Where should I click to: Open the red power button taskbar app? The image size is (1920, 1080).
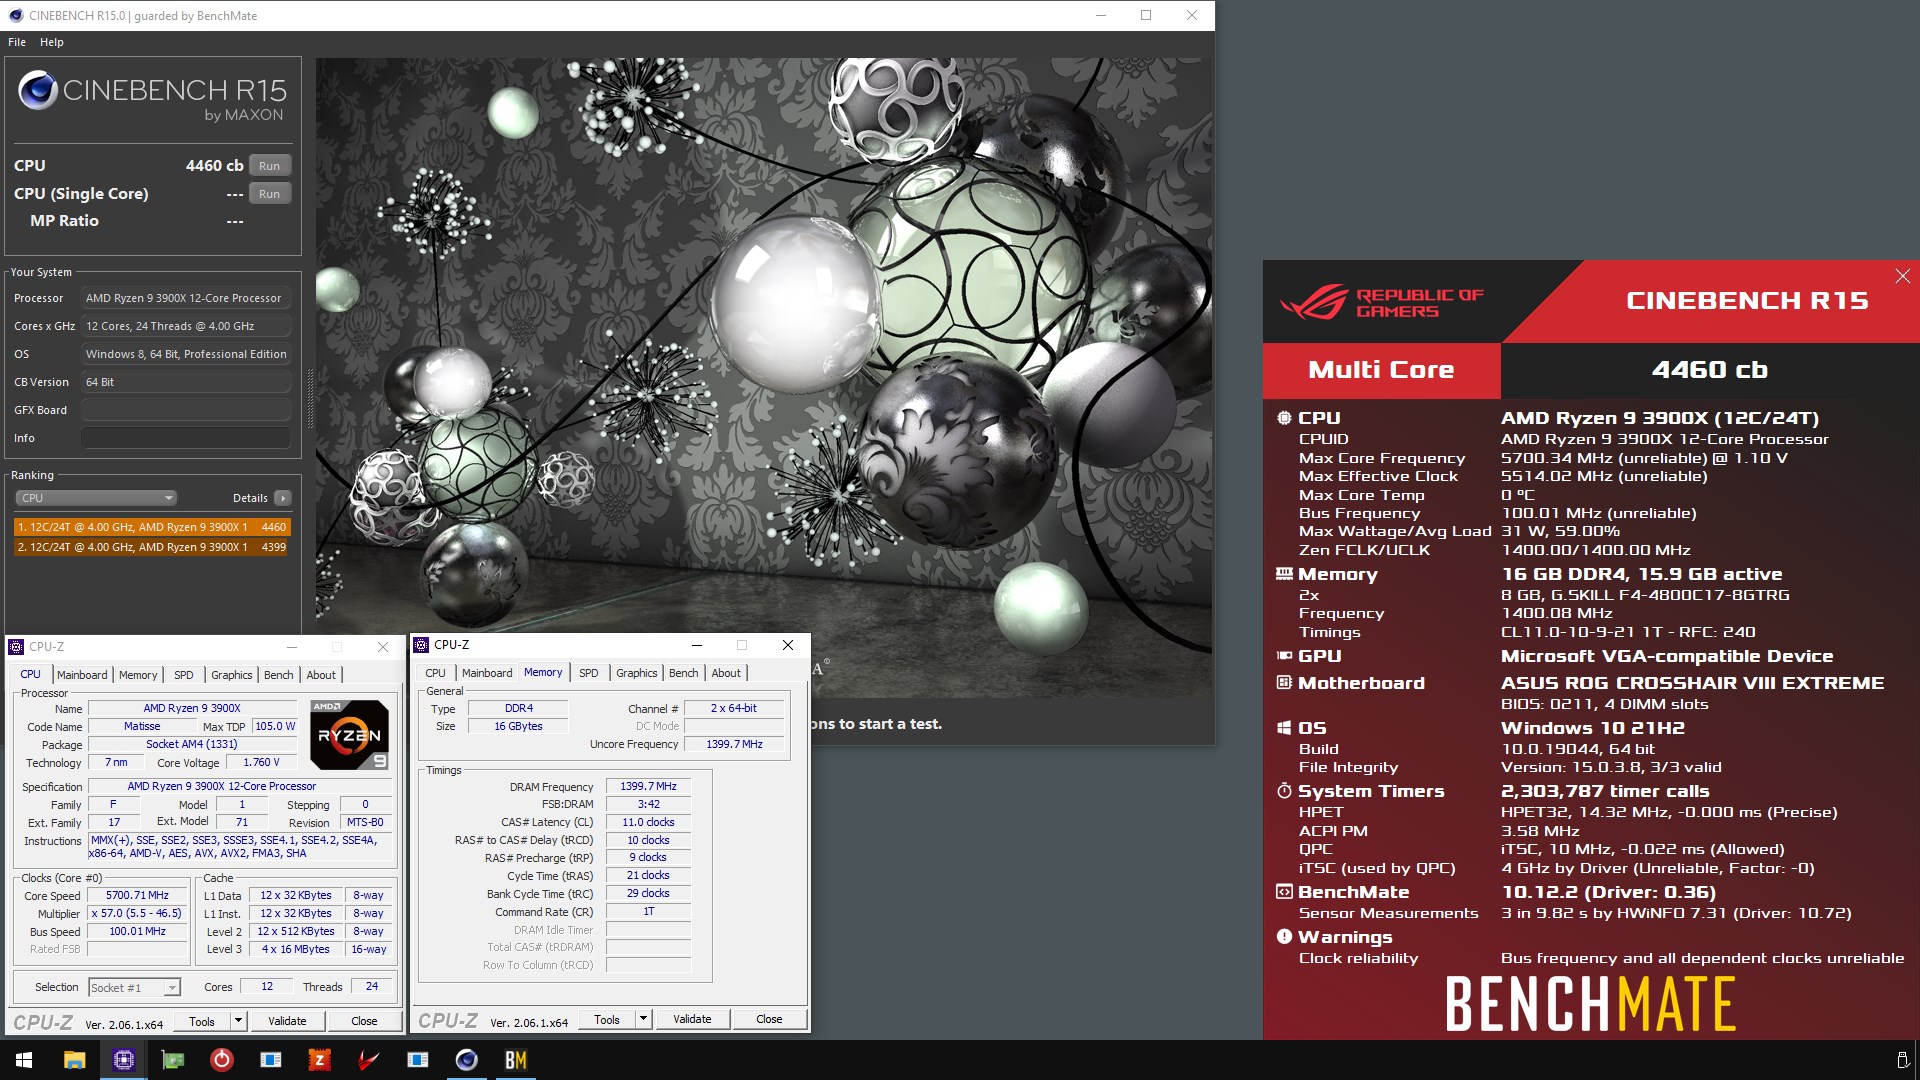[x=221, y=1060]
